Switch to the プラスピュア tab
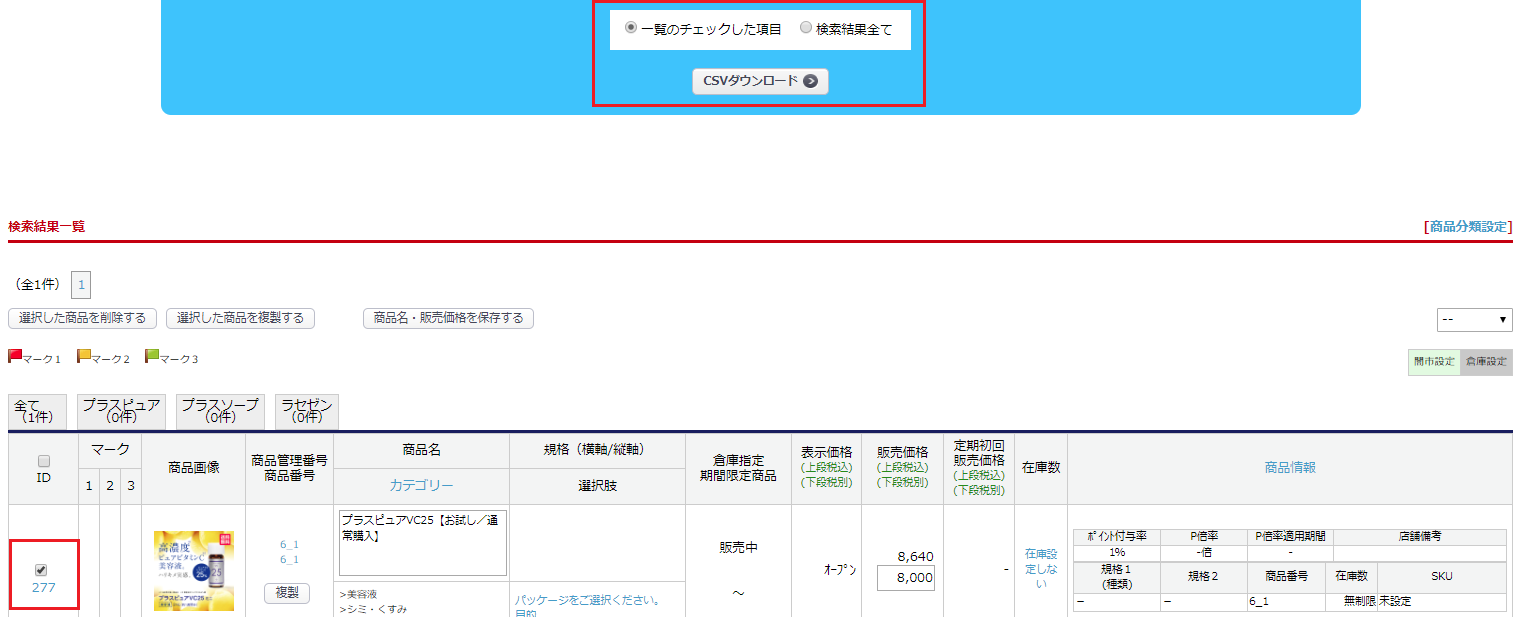The image size is (1521, 617). coord(121,411)
